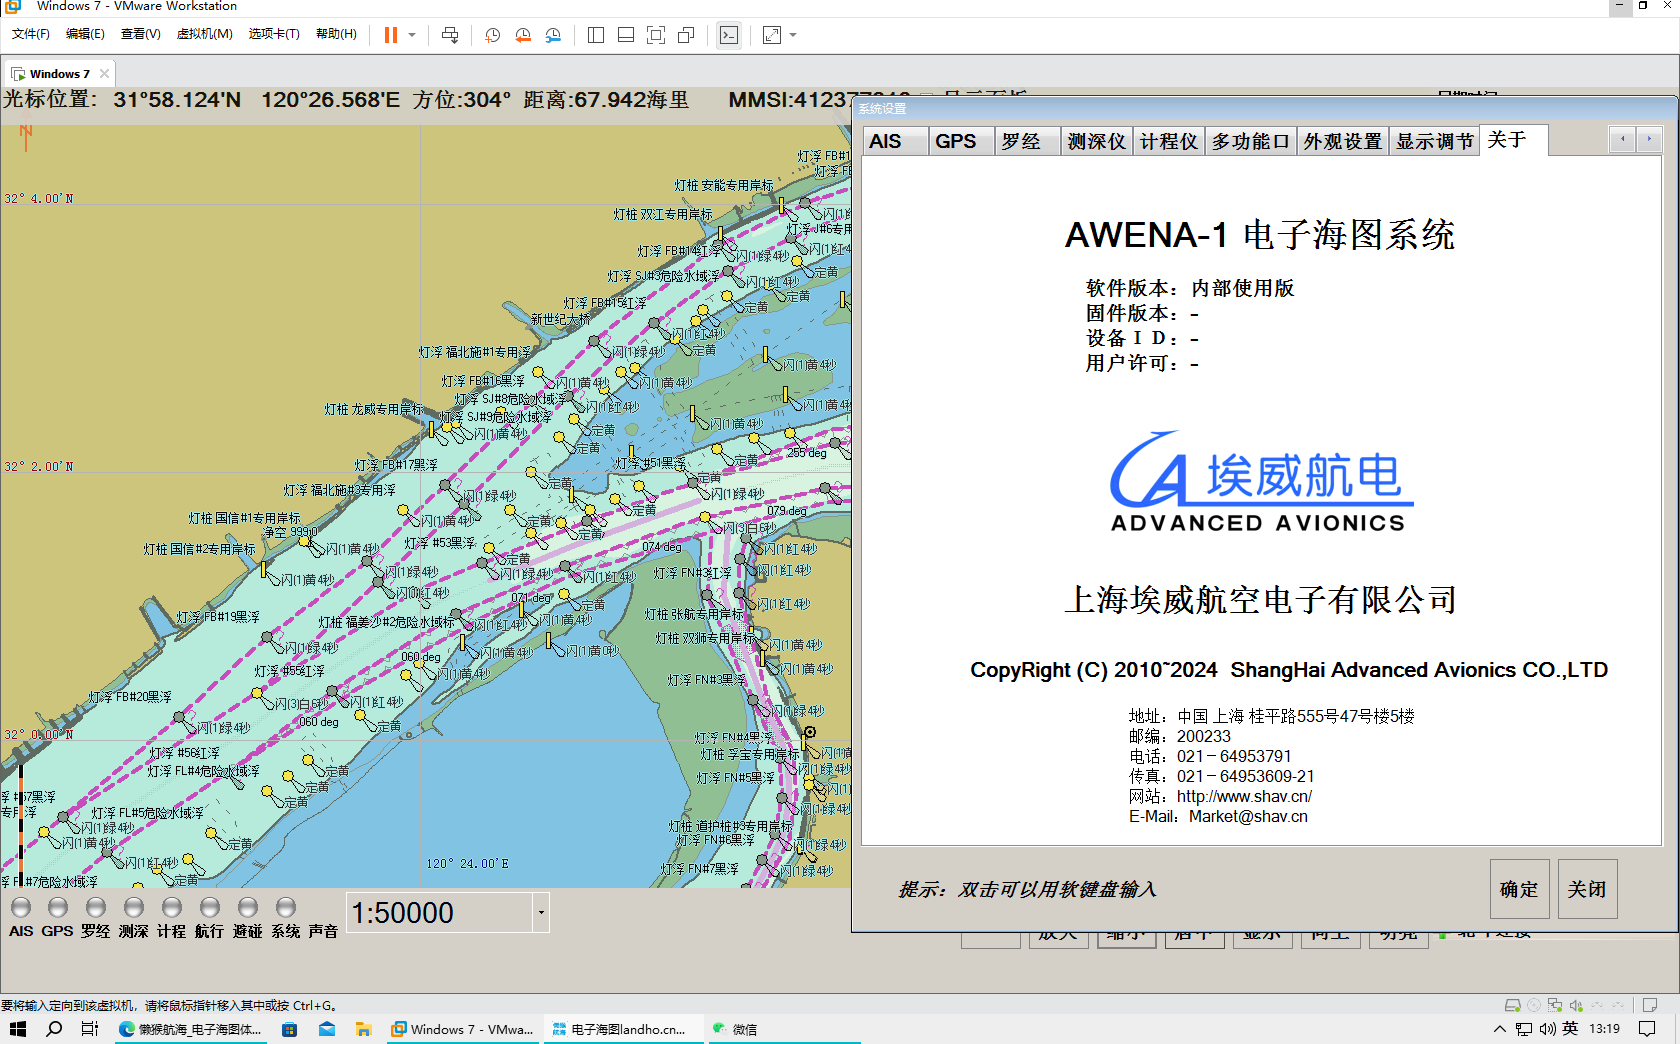Open the console view icon
Screen dimensions: 1680x1044
pos(729,35)
